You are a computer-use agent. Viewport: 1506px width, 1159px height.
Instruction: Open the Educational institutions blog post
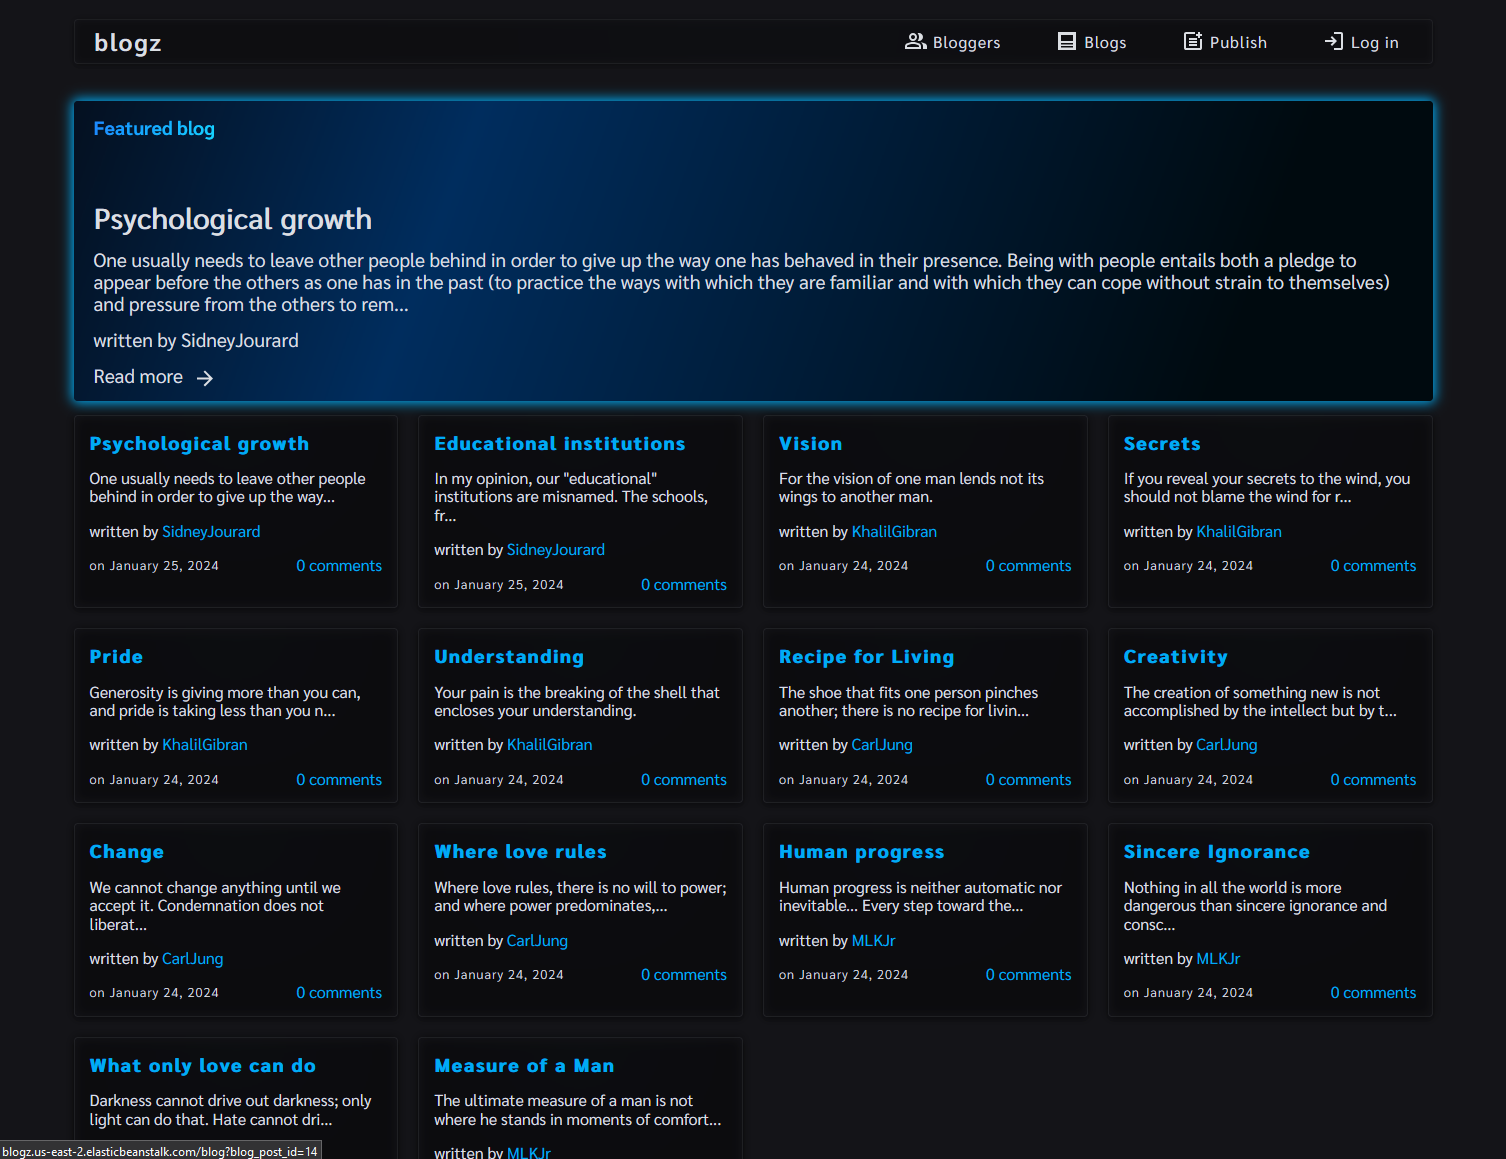coord(559,444)
